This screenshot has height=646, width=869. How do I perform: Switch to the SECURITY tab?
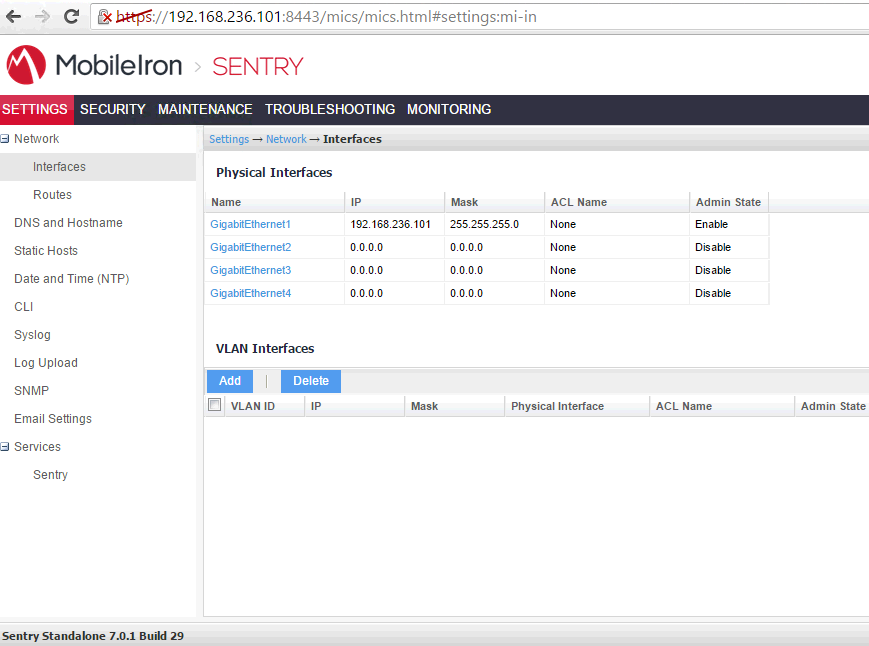113,109
